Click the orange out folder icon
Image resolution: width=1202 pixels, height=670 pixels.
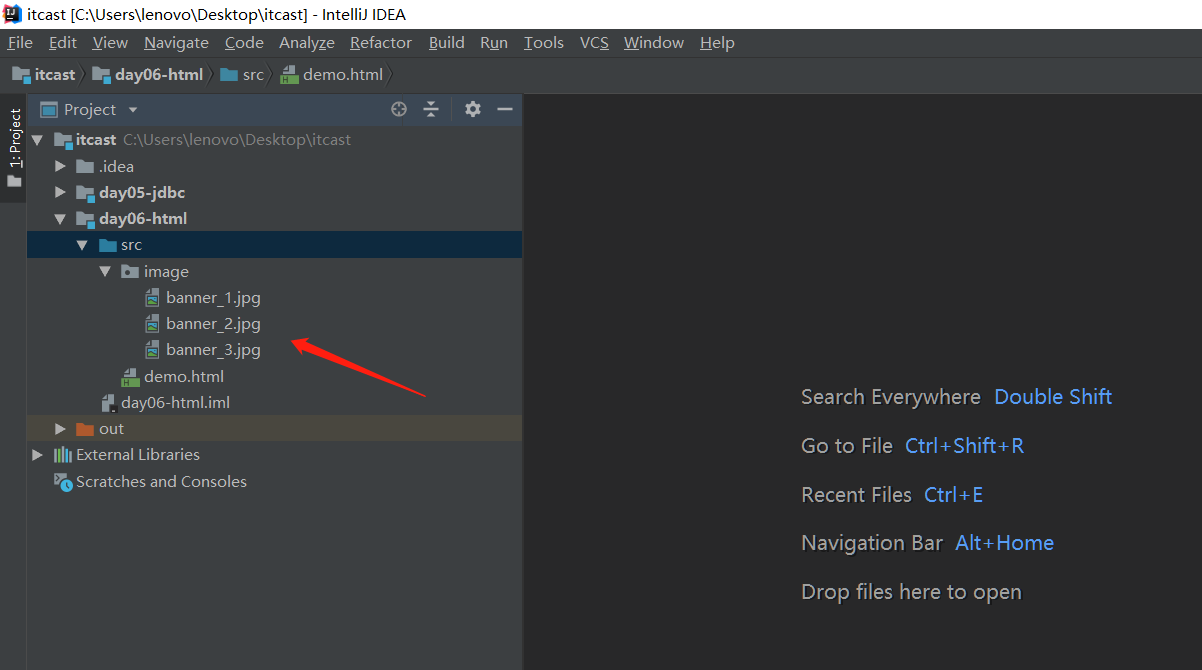(85, 428)
